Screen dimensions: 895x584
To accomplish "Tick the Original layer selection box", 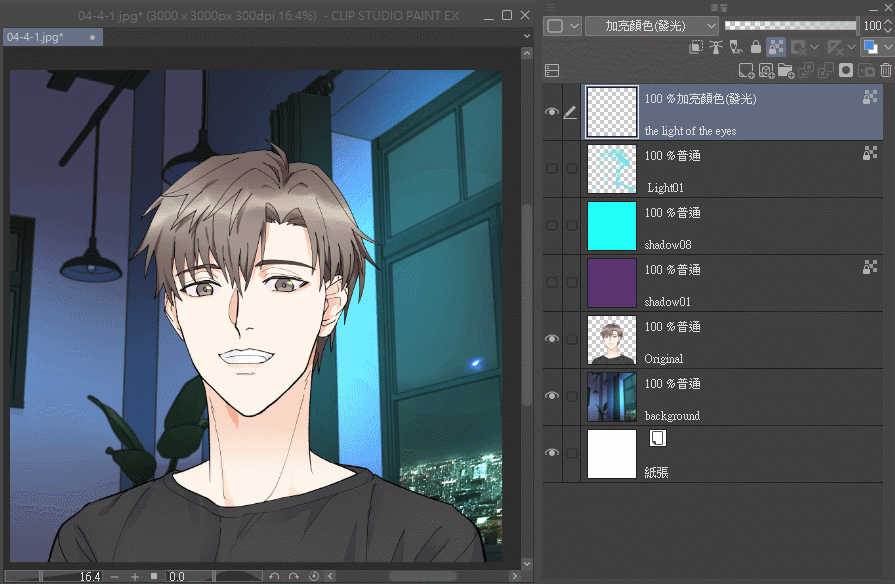I will click(571, 339).
